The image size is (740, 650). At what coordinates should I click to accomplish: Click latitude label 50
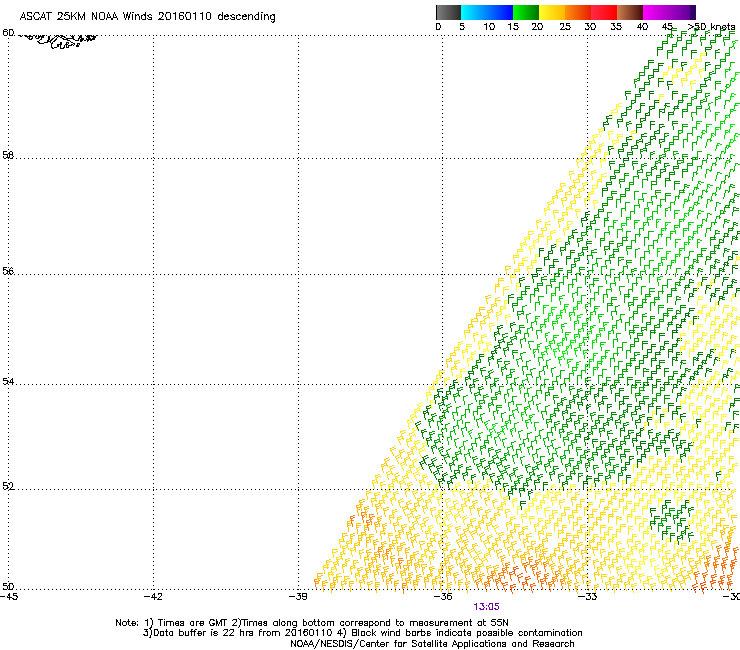(8, 587)
